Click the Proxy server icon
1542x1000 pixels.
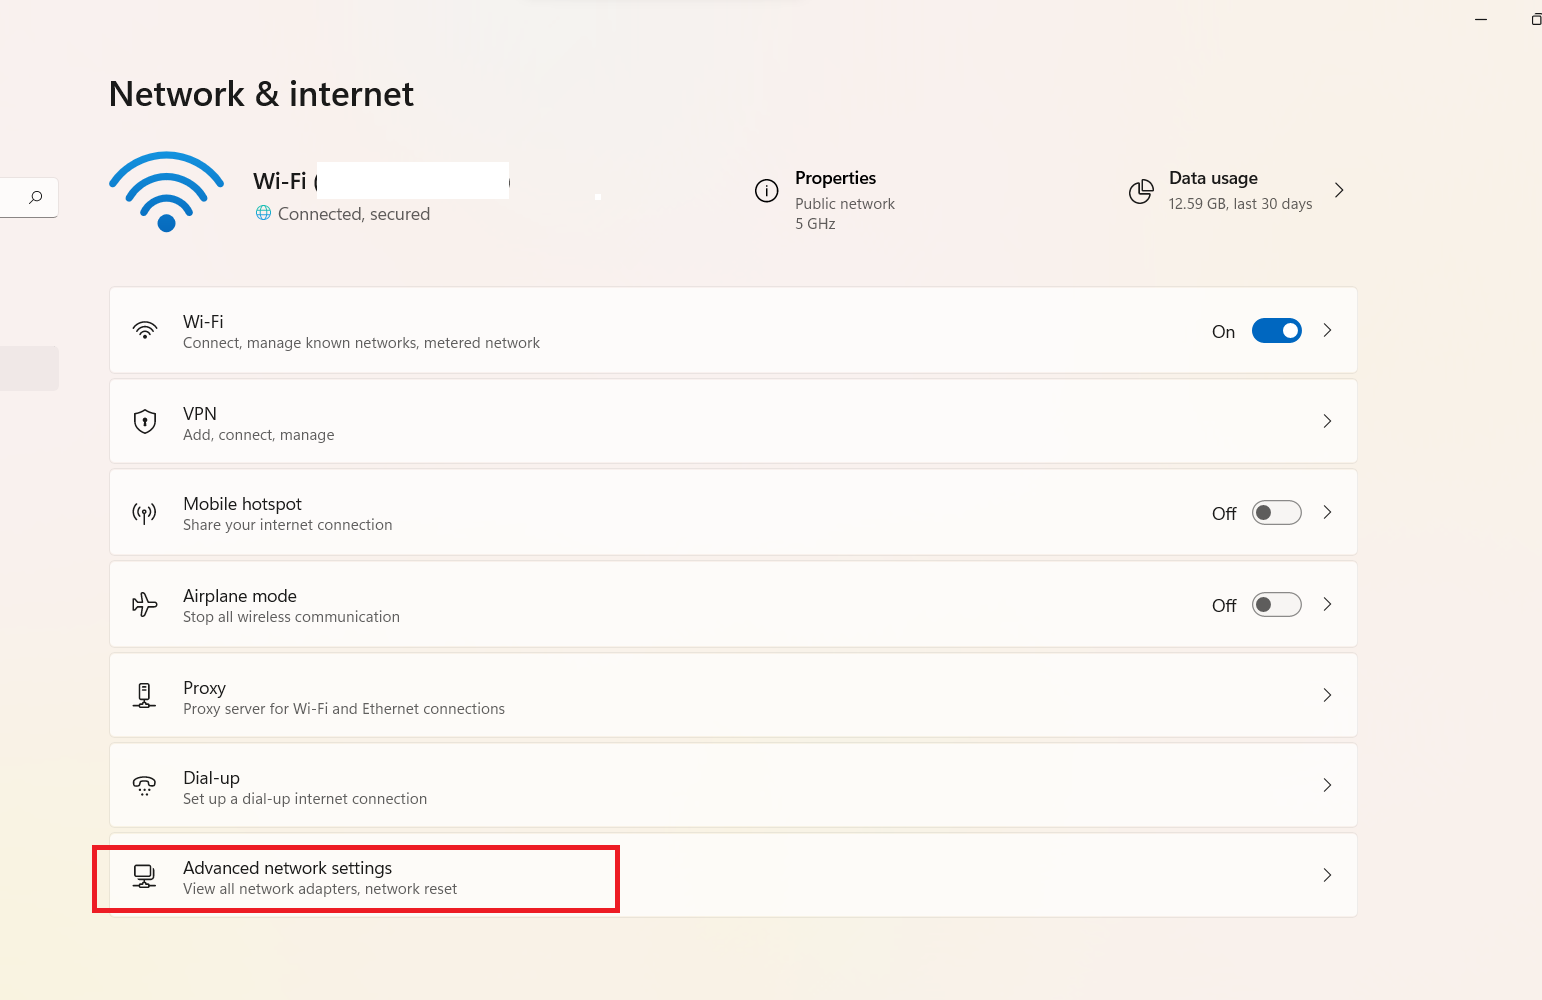click(145, 695)
